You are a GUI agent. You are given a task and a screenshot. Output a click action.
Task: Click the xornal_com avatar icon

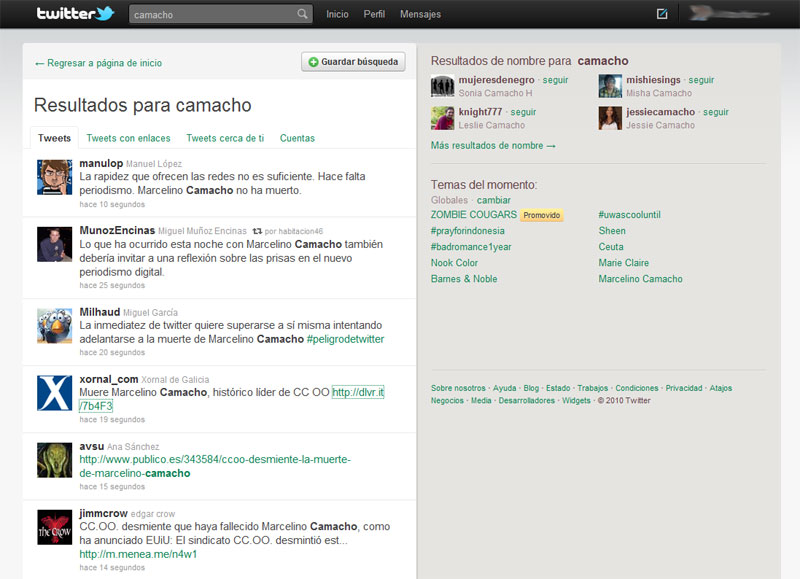[53, 393]
